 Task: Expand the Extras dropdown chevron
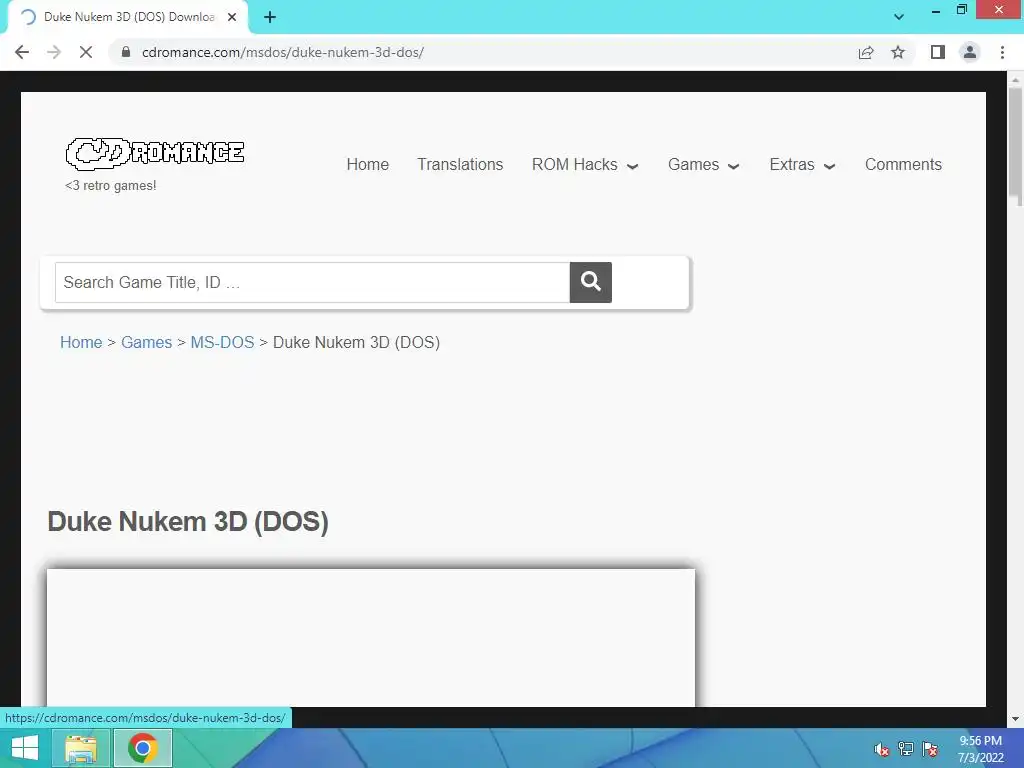[829, 167]
